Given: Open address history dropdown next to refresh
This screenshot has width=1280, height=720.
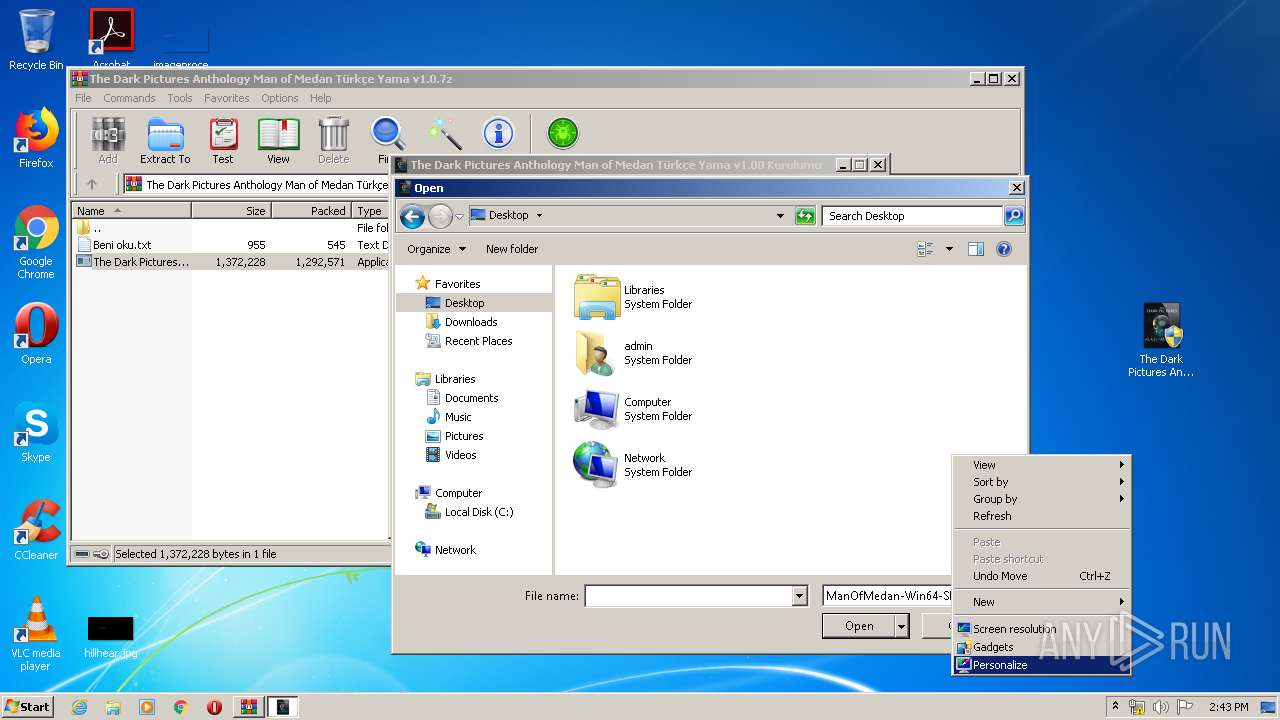Looking at the screenshot, I should [780, 215].
